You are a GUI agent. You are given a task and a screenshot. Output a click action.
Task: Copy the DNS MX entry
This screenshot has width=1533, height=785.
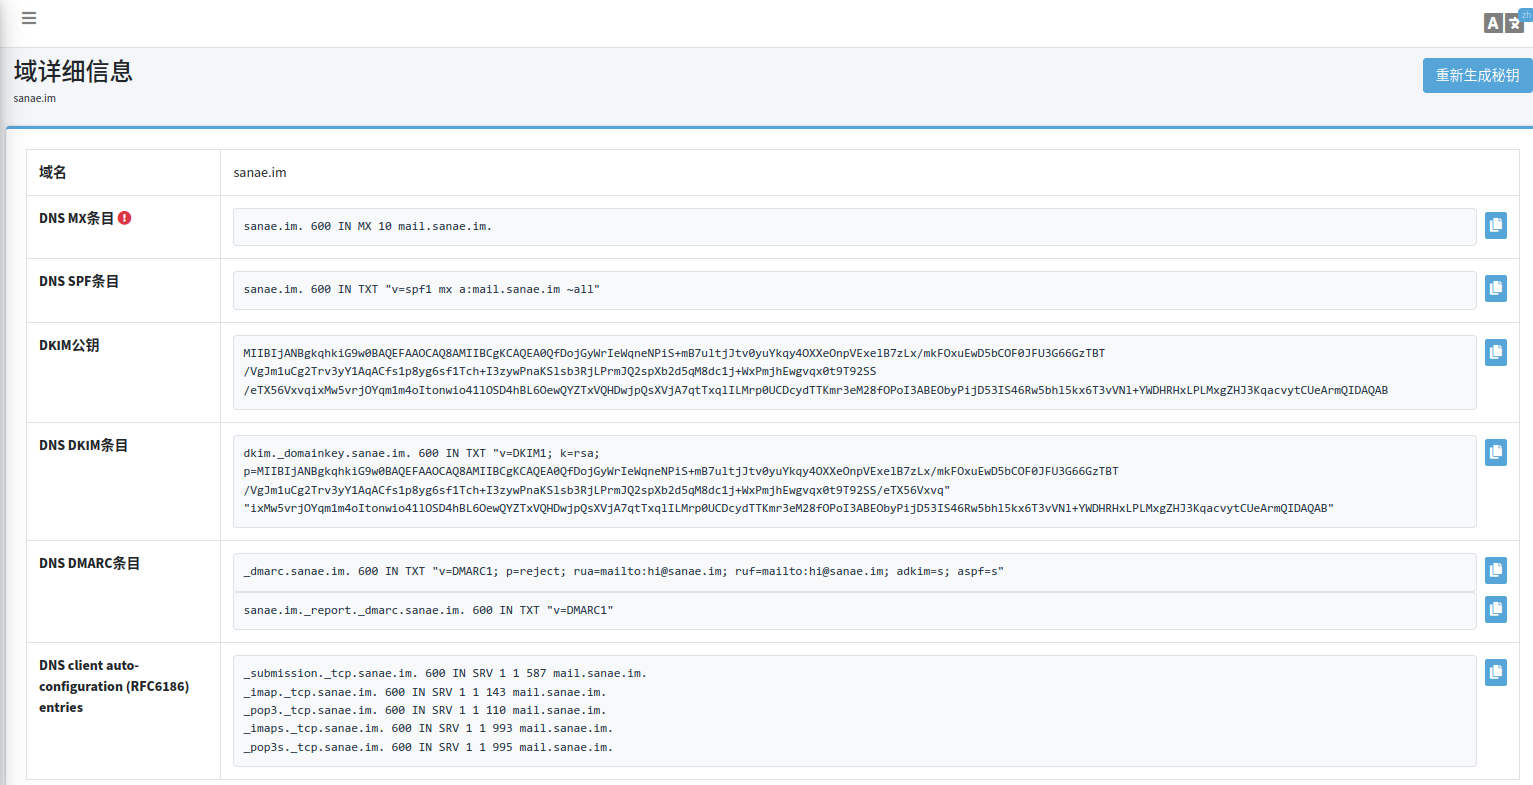[x=1496, y=226]
